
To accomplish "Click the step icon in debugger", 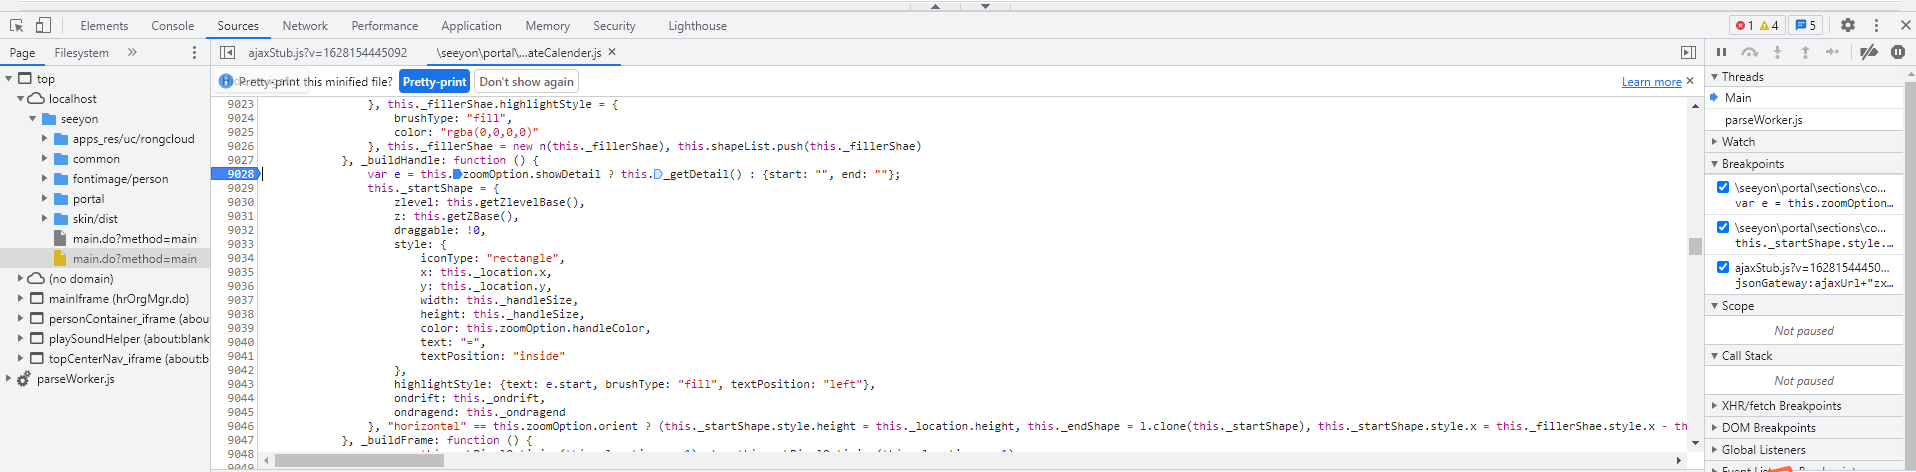I will tap(1832, 52).
